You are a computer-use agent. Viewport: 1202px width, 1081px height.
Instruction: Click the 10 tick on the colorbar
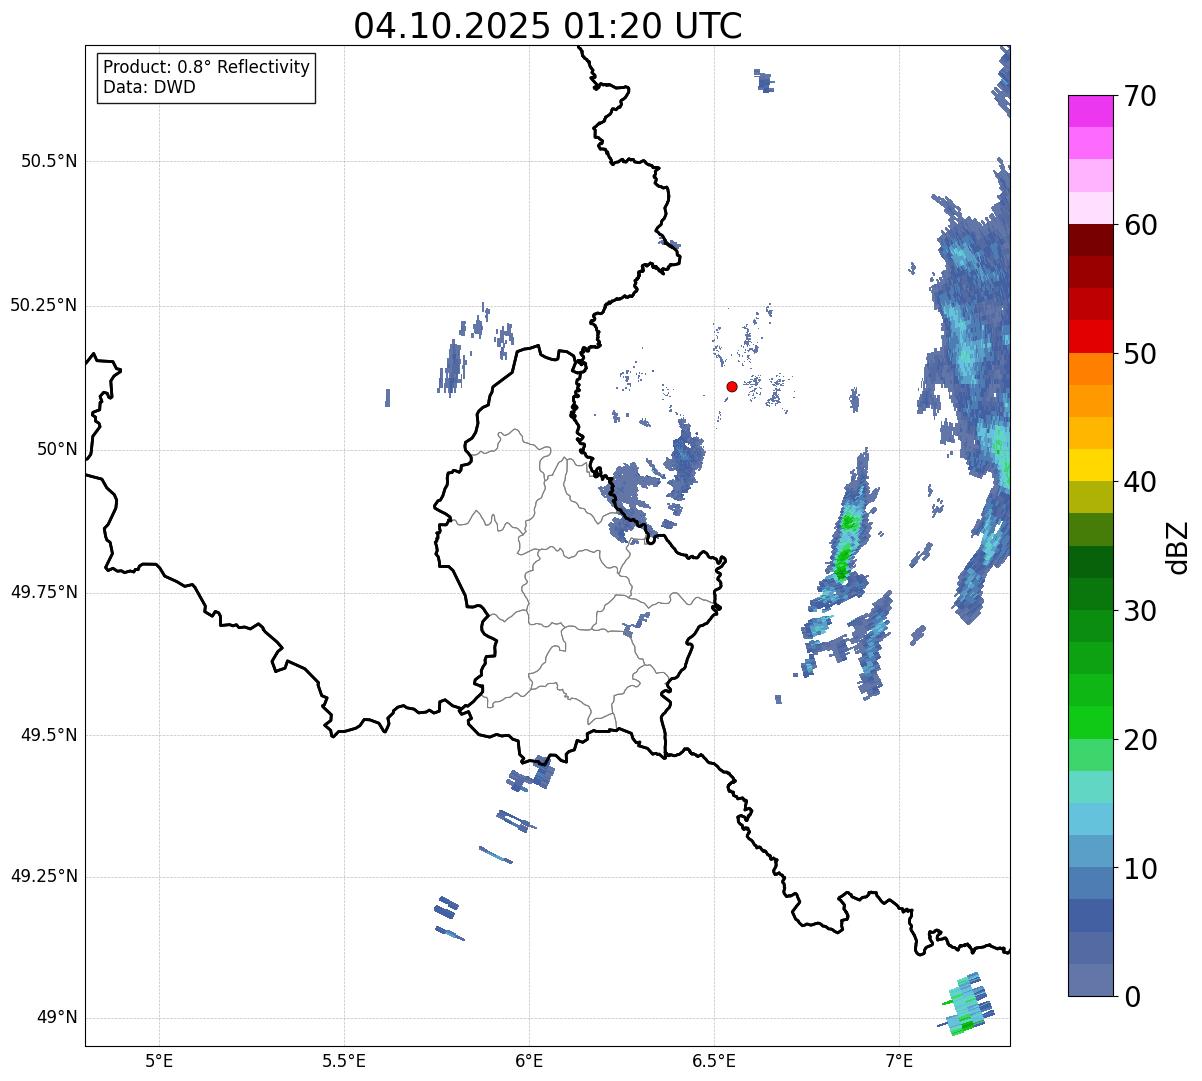1141,868
